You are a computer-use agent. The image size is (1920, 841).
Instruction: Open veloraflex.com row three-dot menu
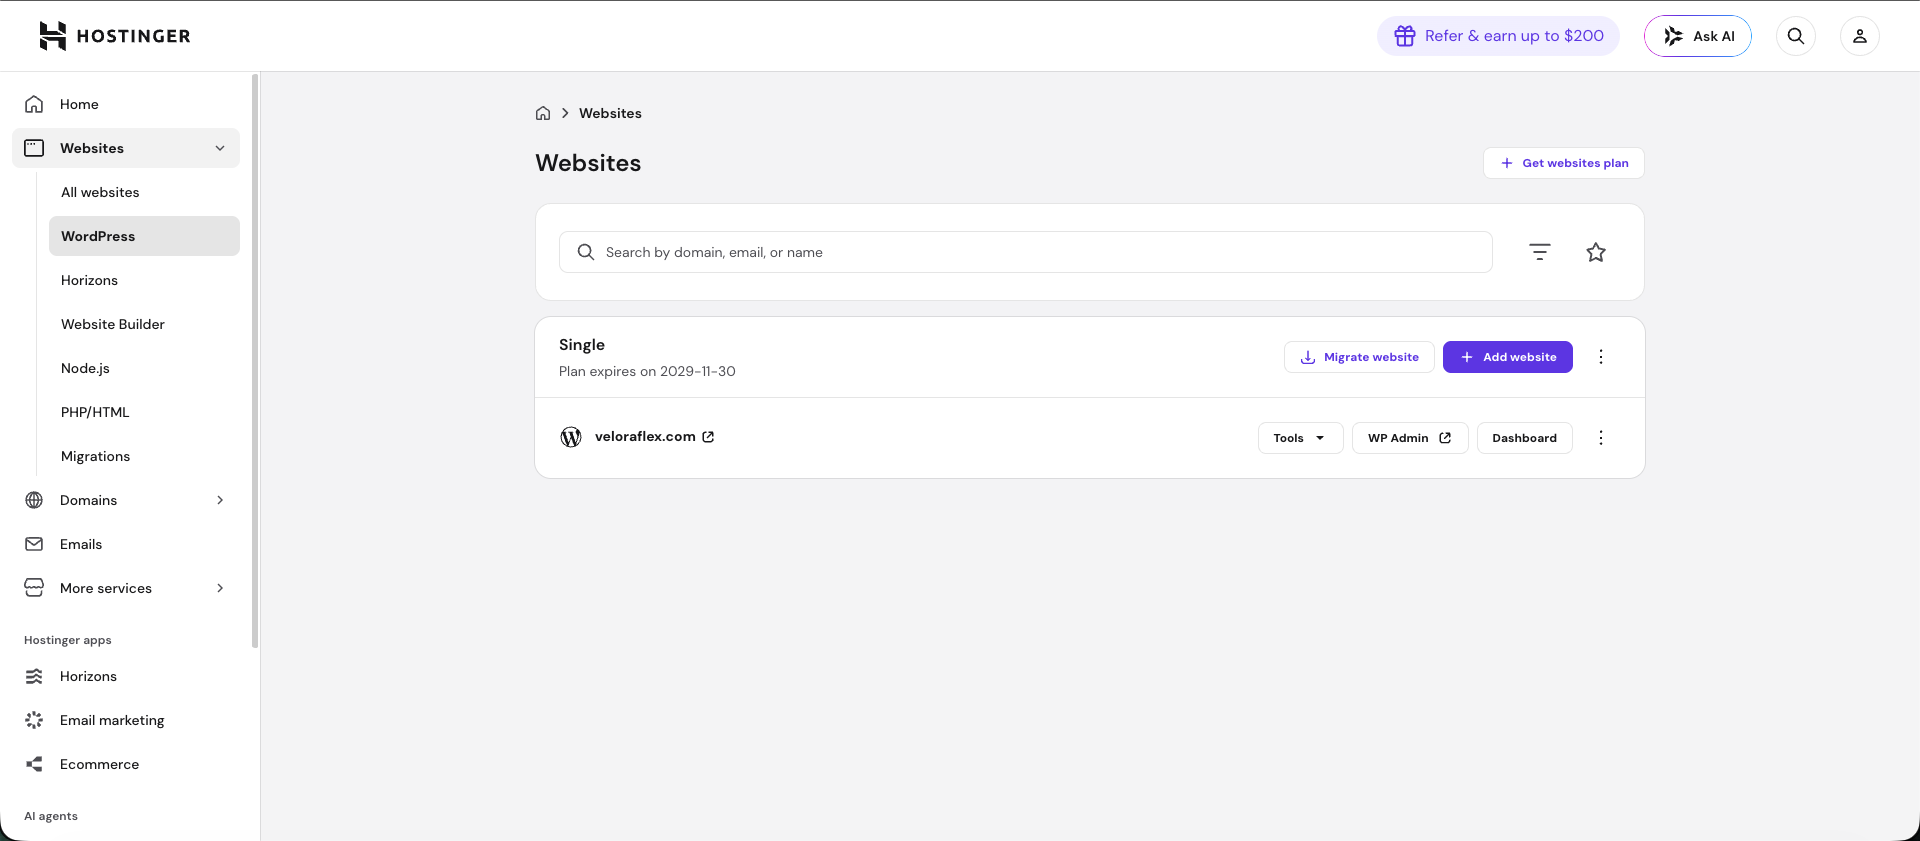(x=1601, y=438)
